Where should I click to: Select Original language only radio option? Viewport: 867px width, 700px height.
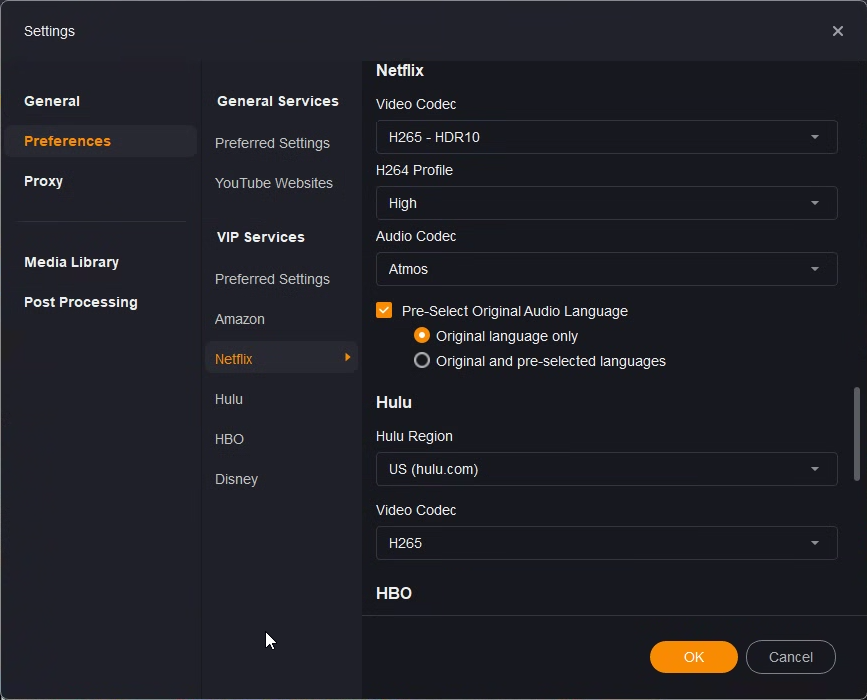(x=422, y=336)
